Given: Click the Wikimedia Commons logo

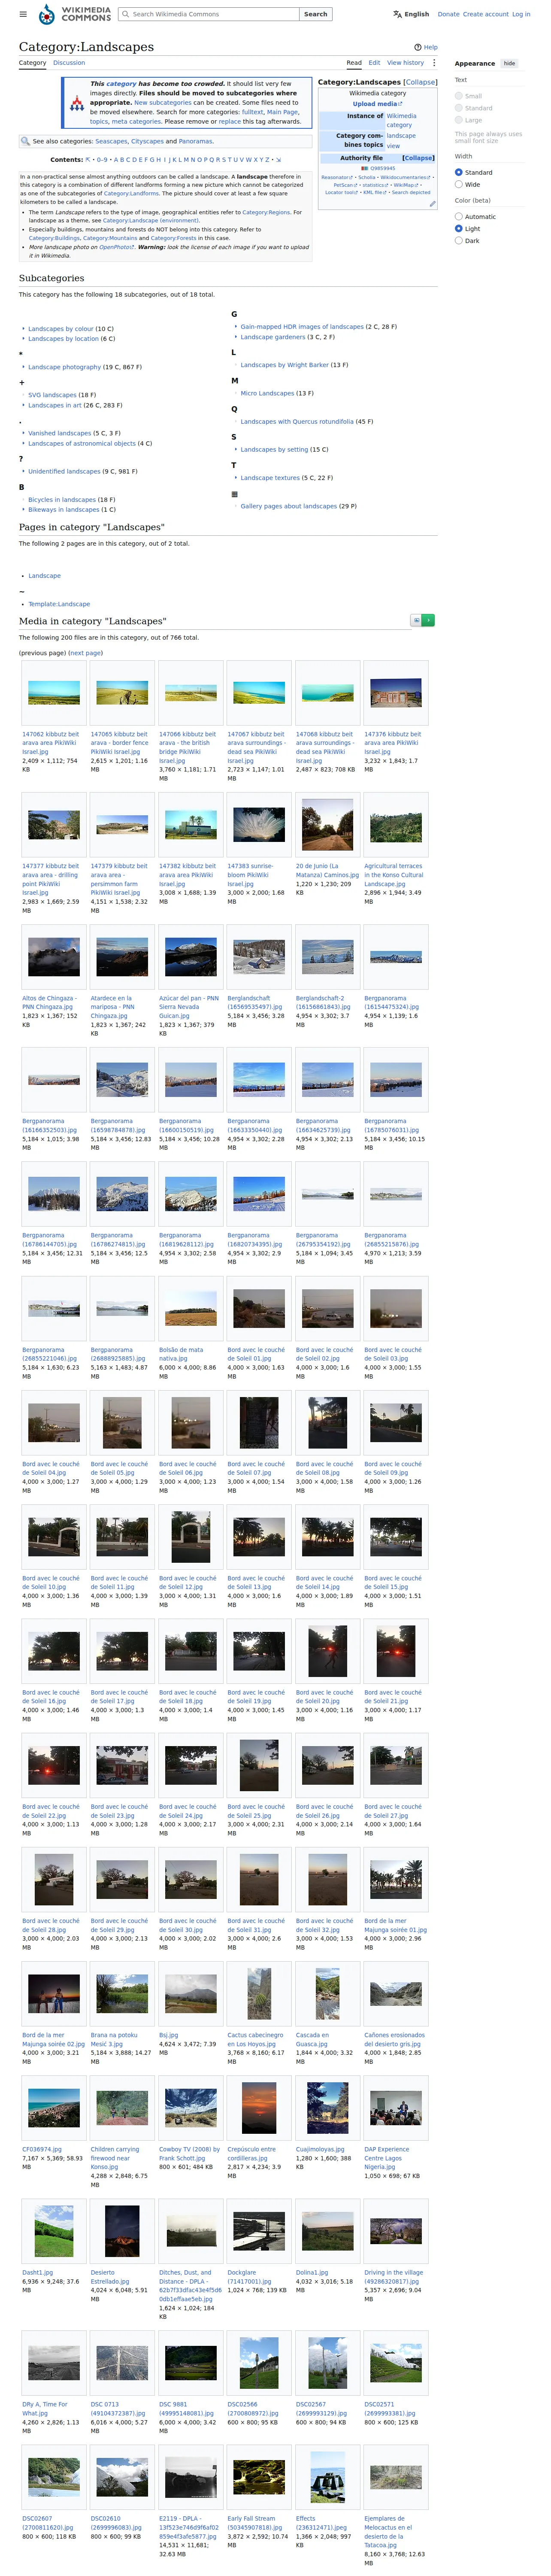Looking at the screenshot, I should [75, 14].
